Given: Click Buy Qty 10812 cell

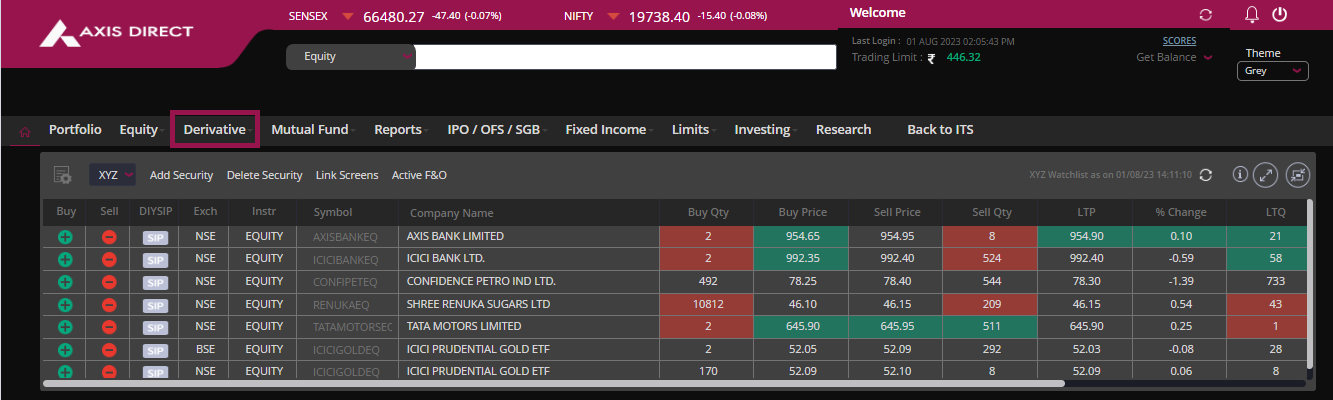Looking at the screenshot, I should pos(706,304).
